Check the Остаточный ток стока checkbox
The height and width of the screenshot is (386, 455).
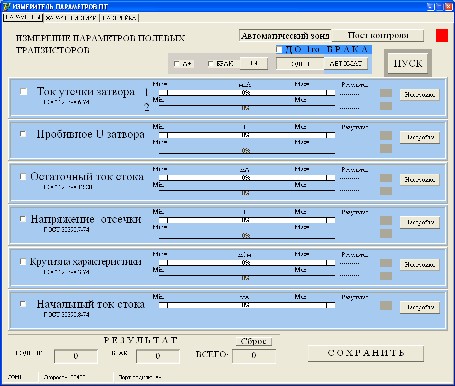23,176
